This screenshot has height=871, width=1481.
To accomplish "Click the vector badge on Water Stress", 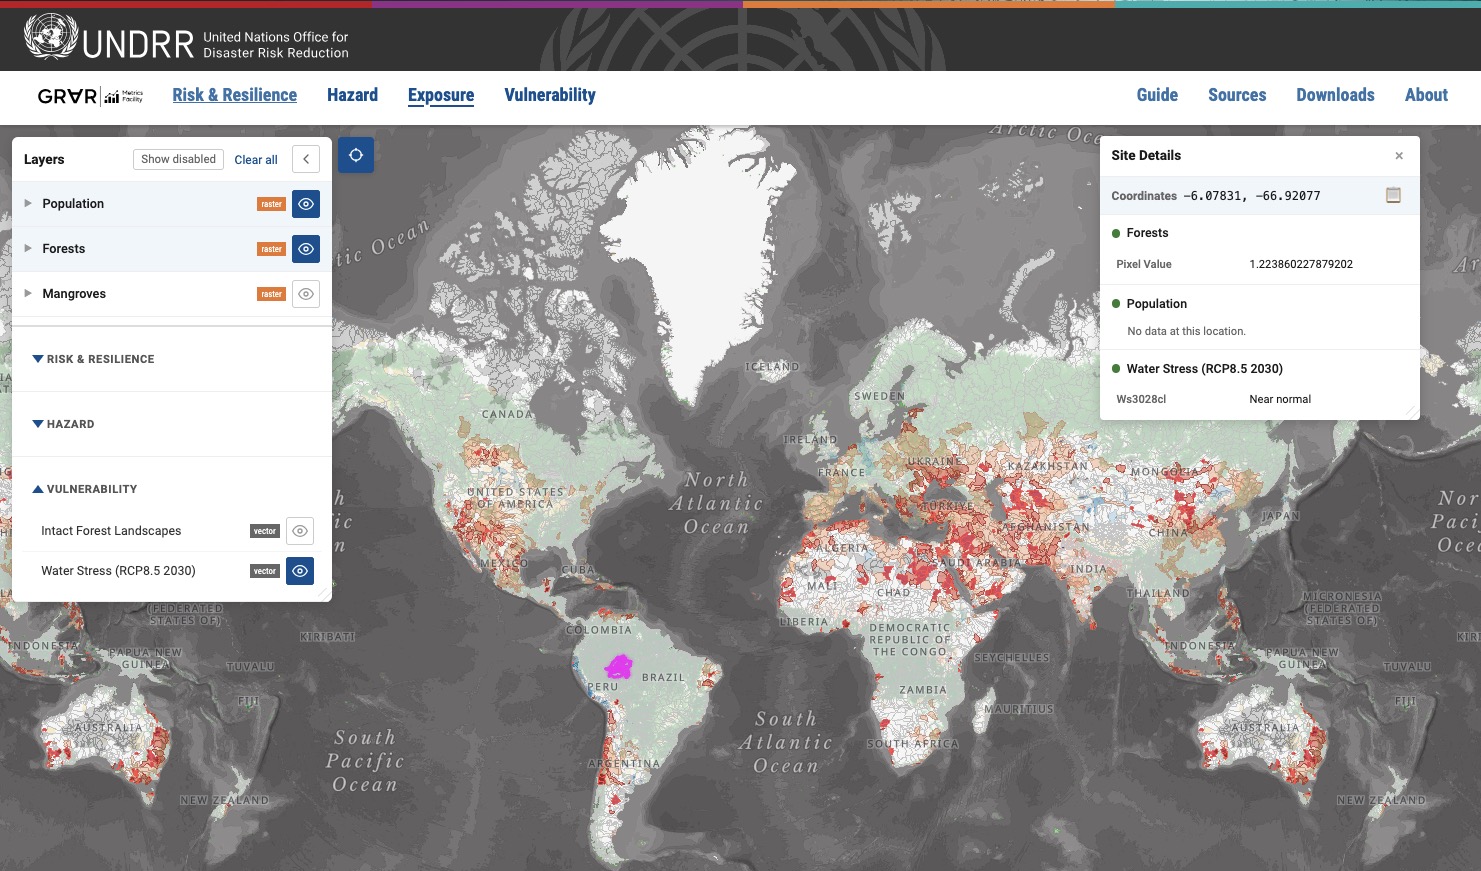I will tap(265, 571).
